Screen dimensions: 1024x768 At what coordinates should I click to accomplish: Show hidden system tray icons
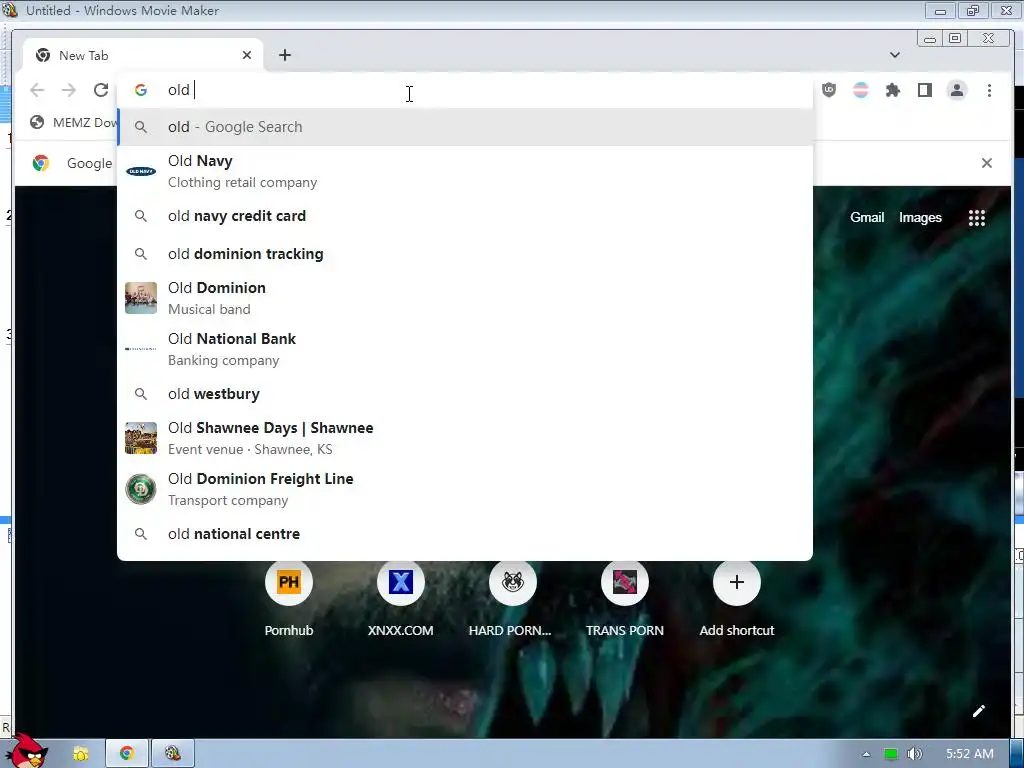[x=867, y=754]
